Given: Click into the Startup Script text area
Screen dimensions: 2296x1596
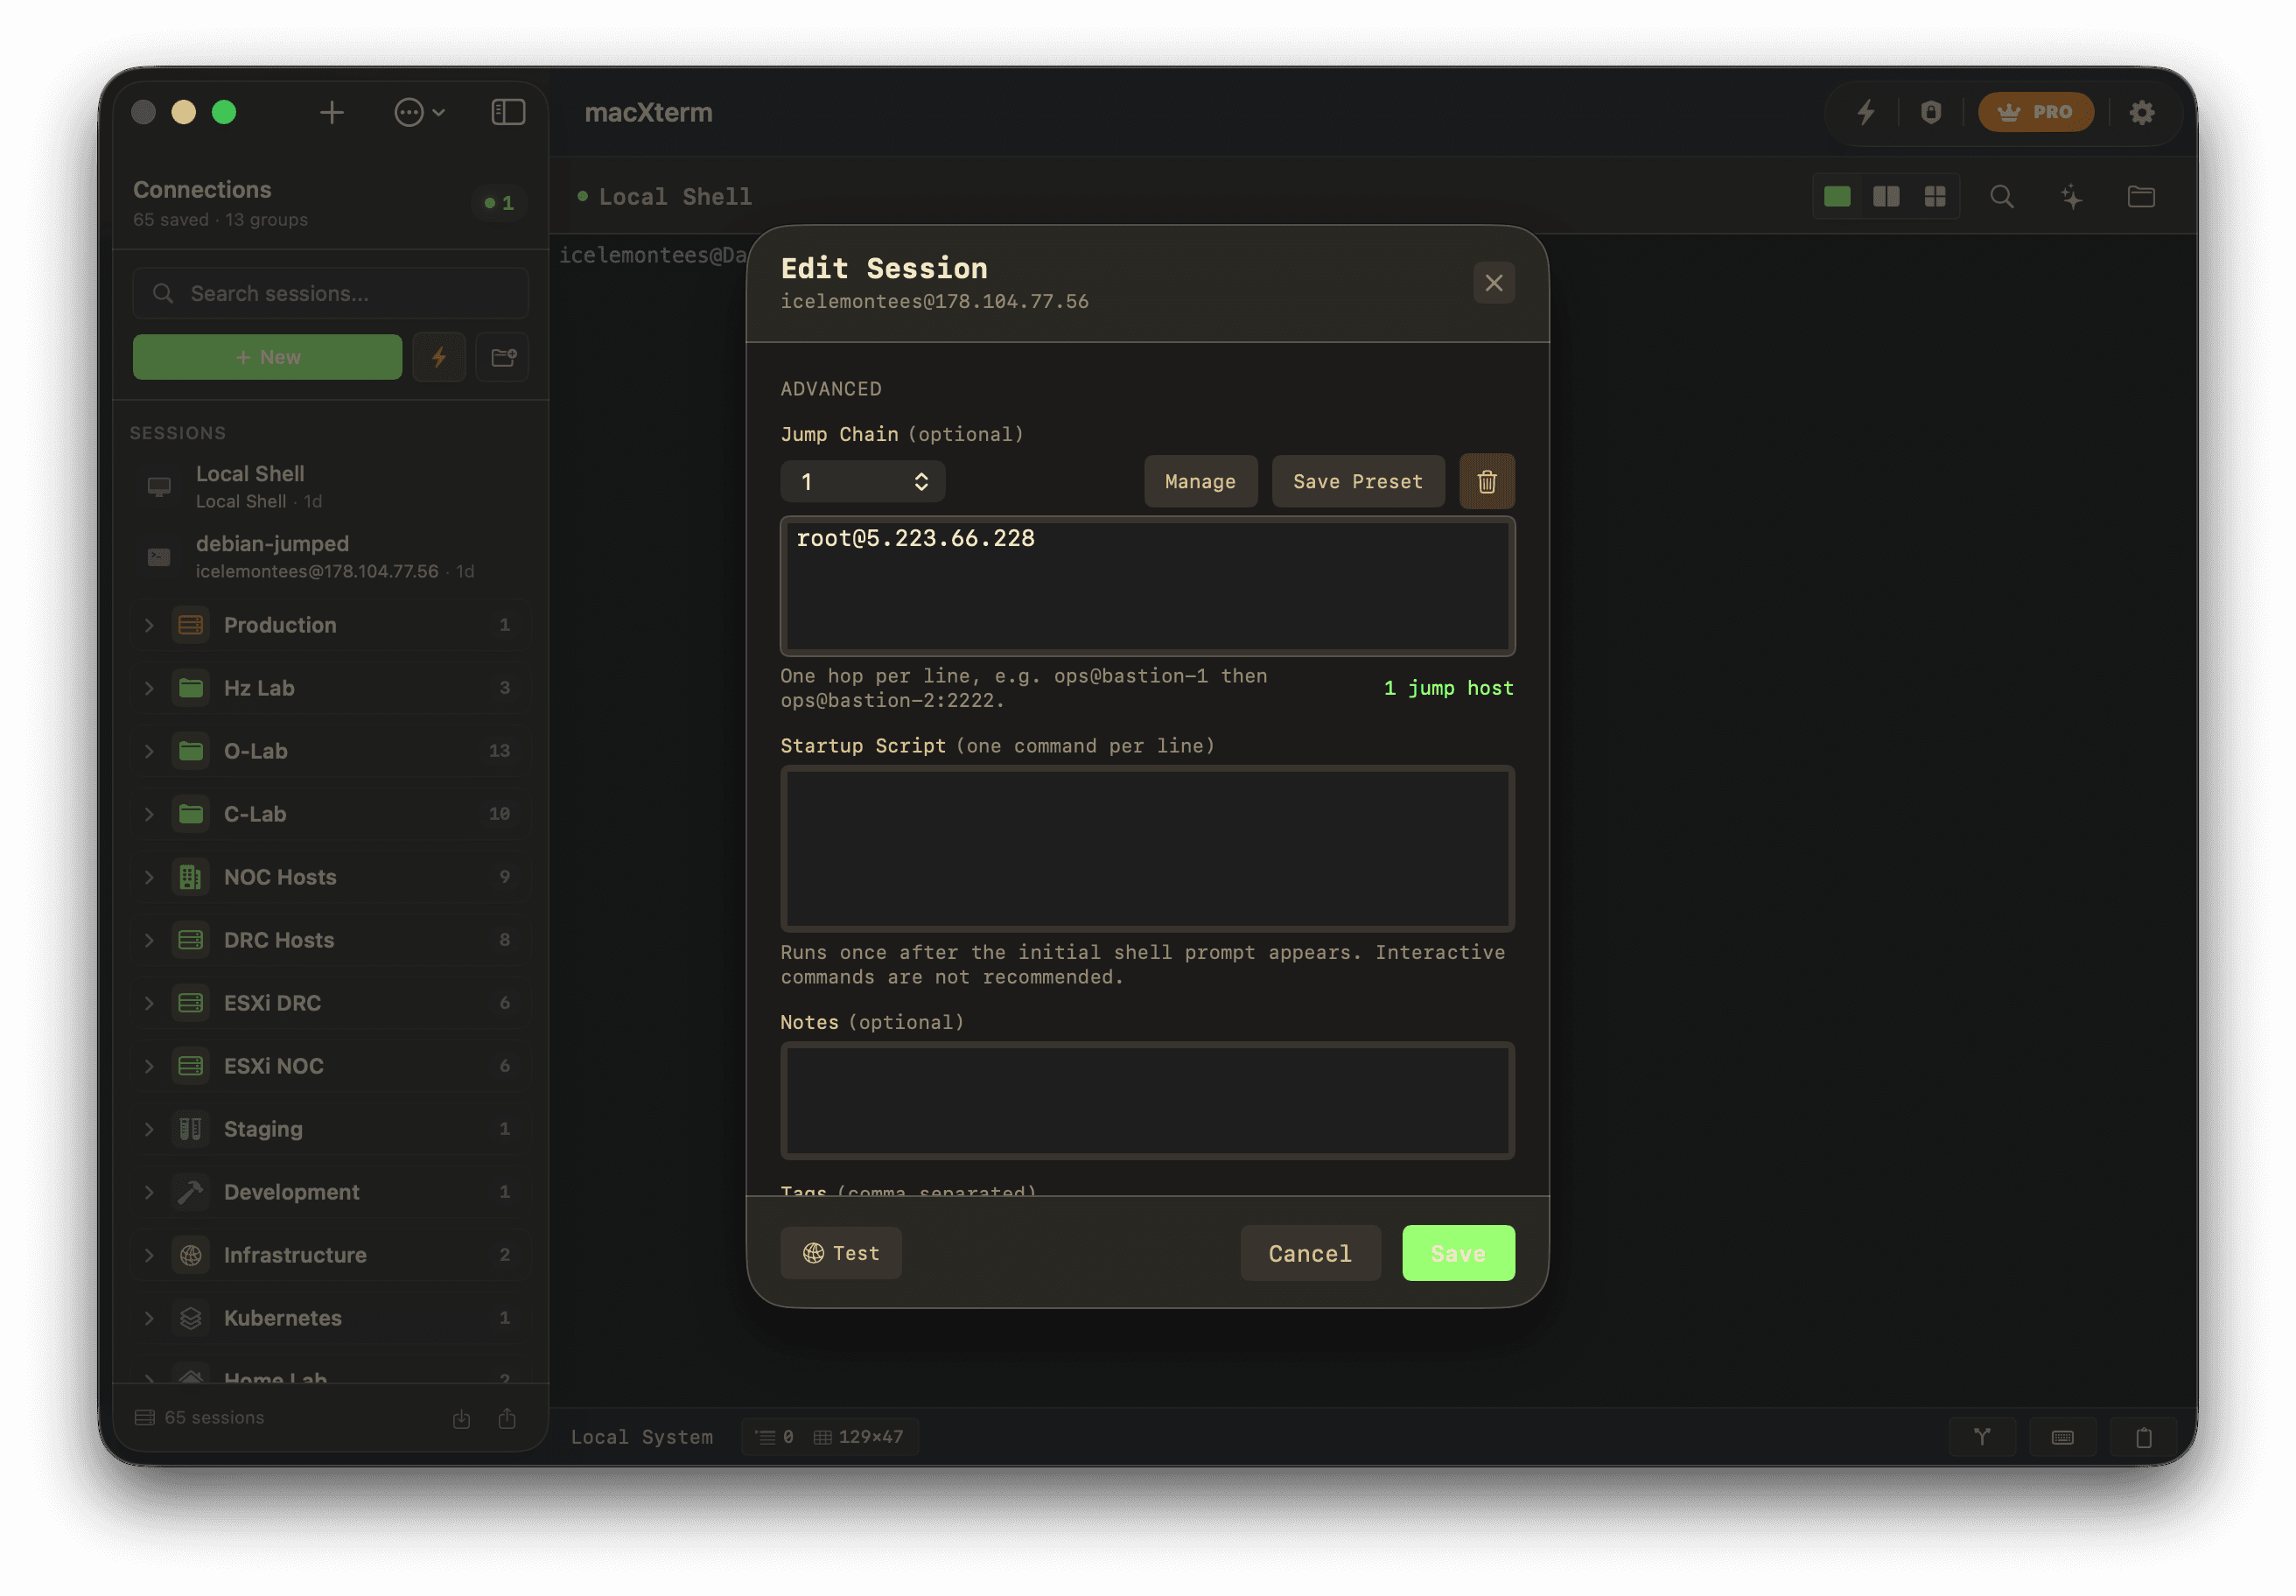Looking at the screenshot, I should pyautogui.click(x=1147, y=849).
